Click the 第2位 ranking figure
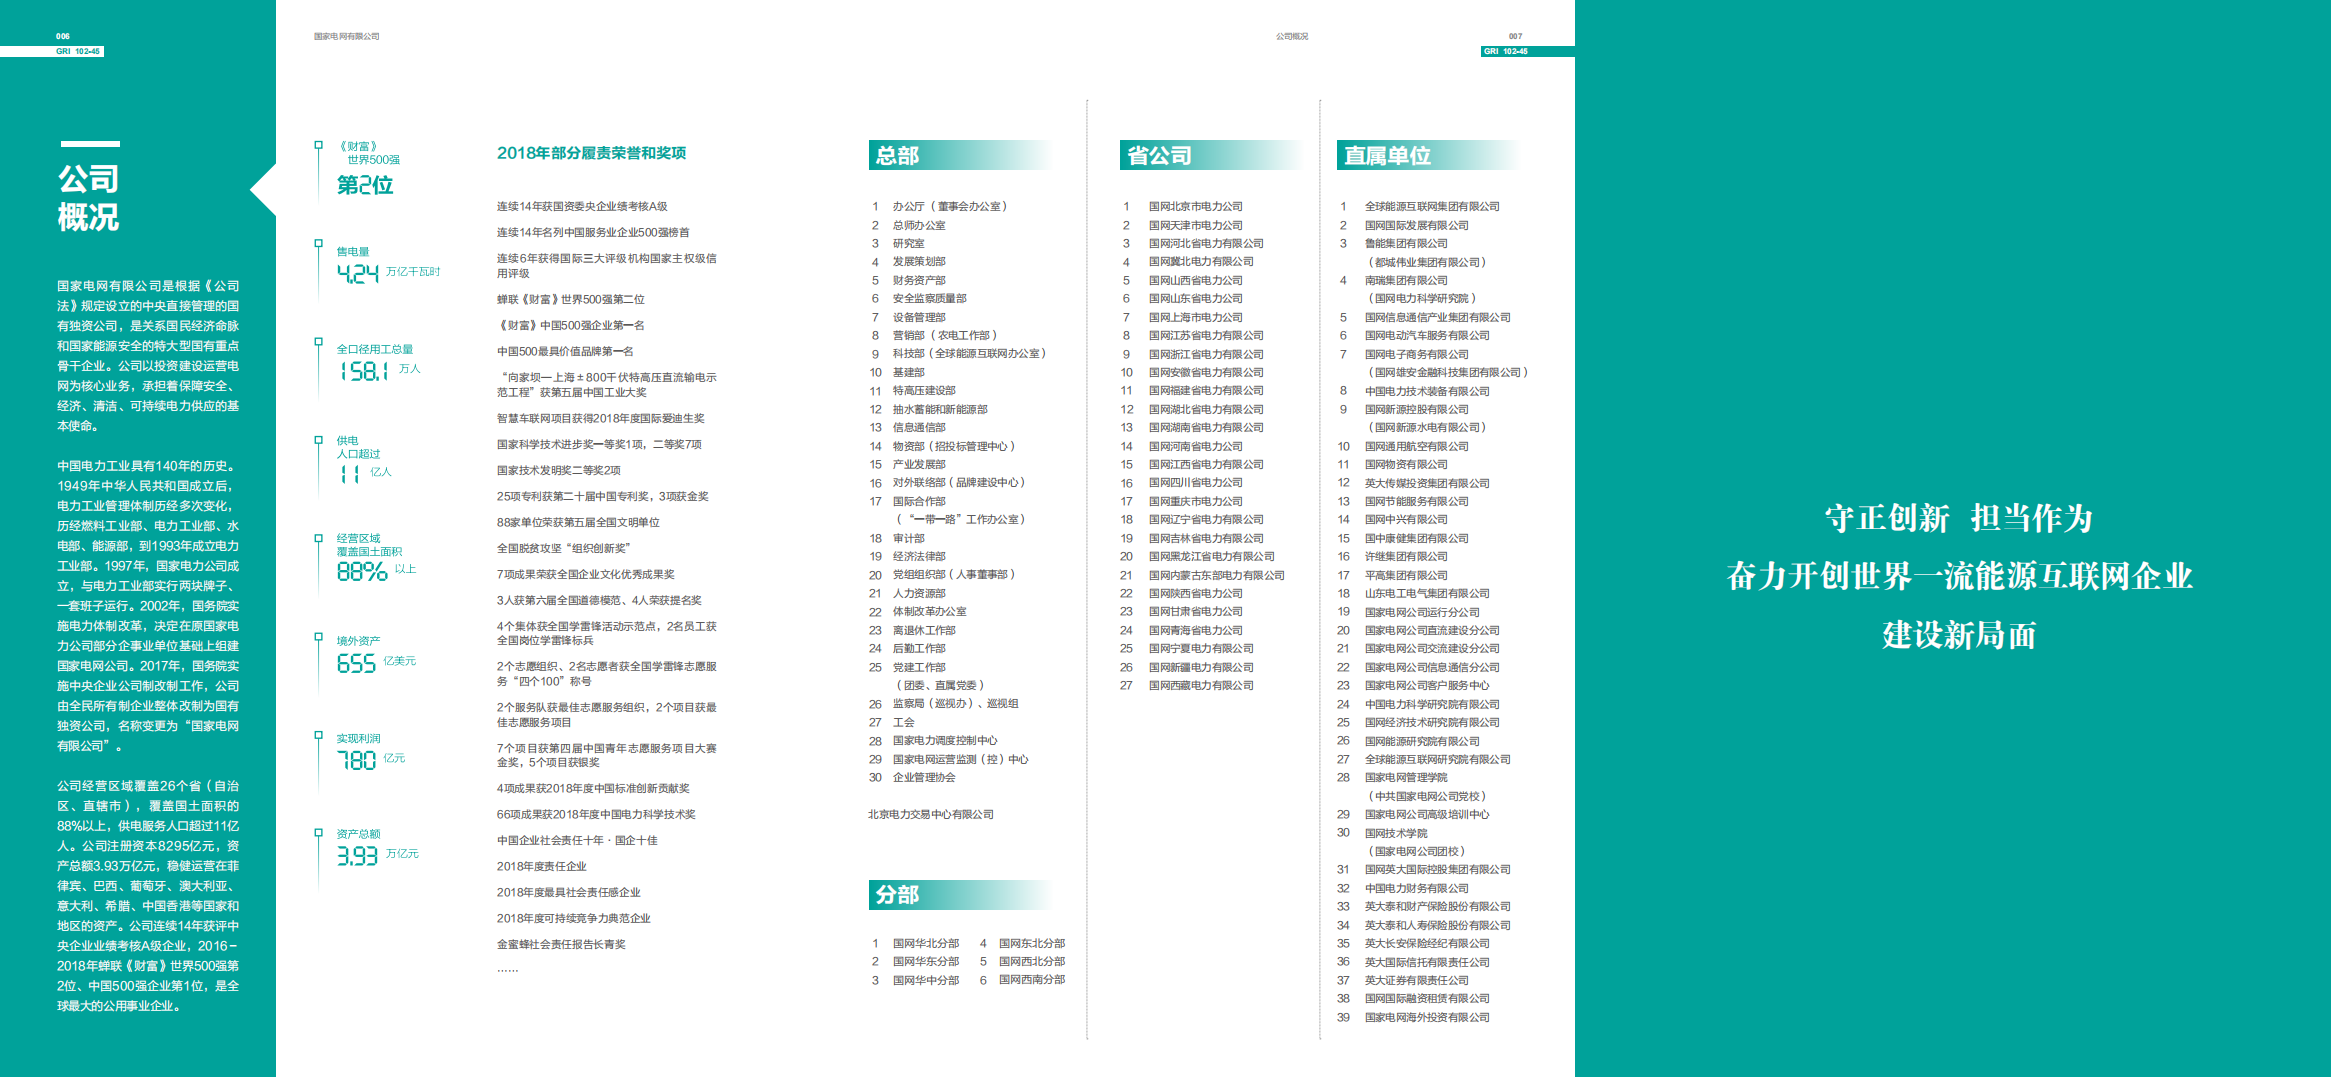 tap(365, 185)
